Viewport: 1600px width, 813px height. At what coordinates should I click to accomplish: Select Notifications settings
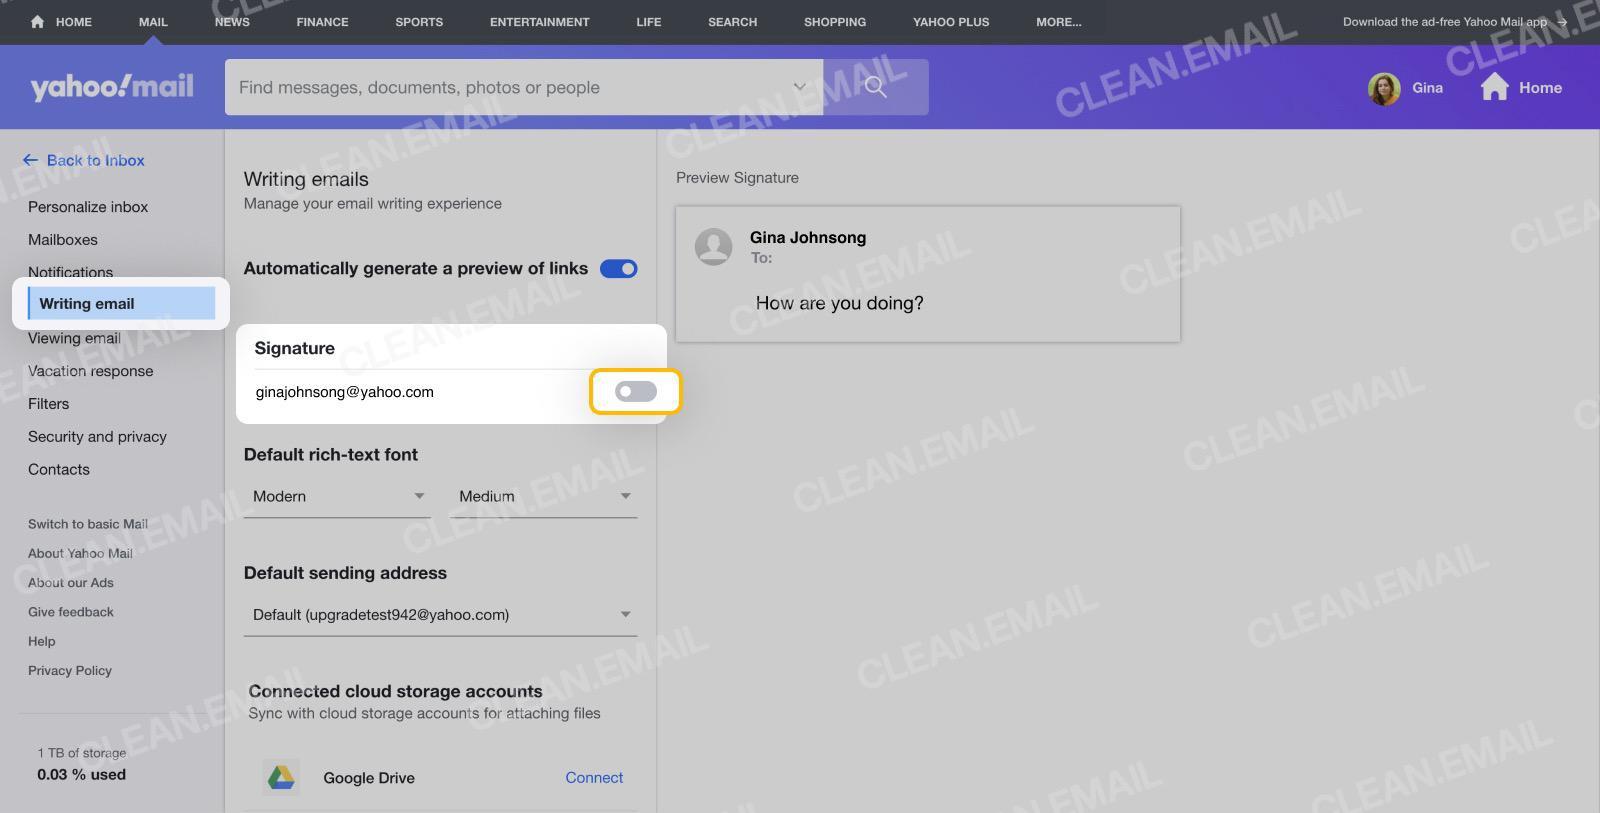(x=70, y=271)
